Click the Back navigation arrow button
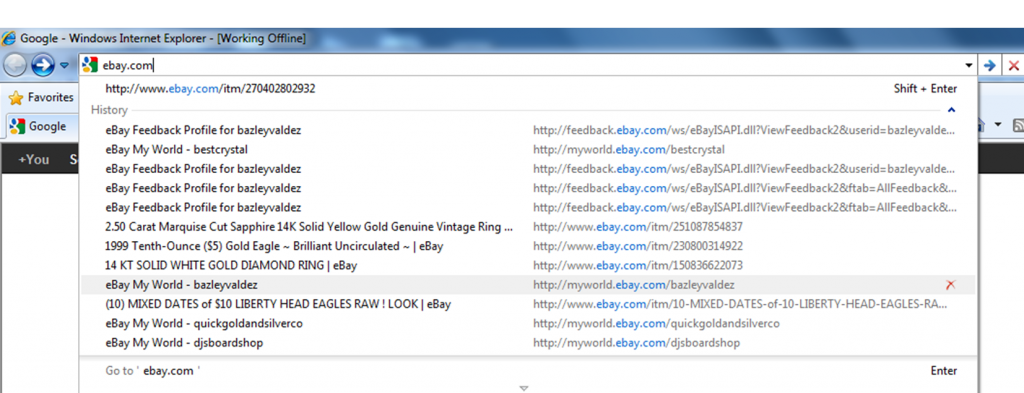Screen dimensions: 1024x393 click(15, 65)
